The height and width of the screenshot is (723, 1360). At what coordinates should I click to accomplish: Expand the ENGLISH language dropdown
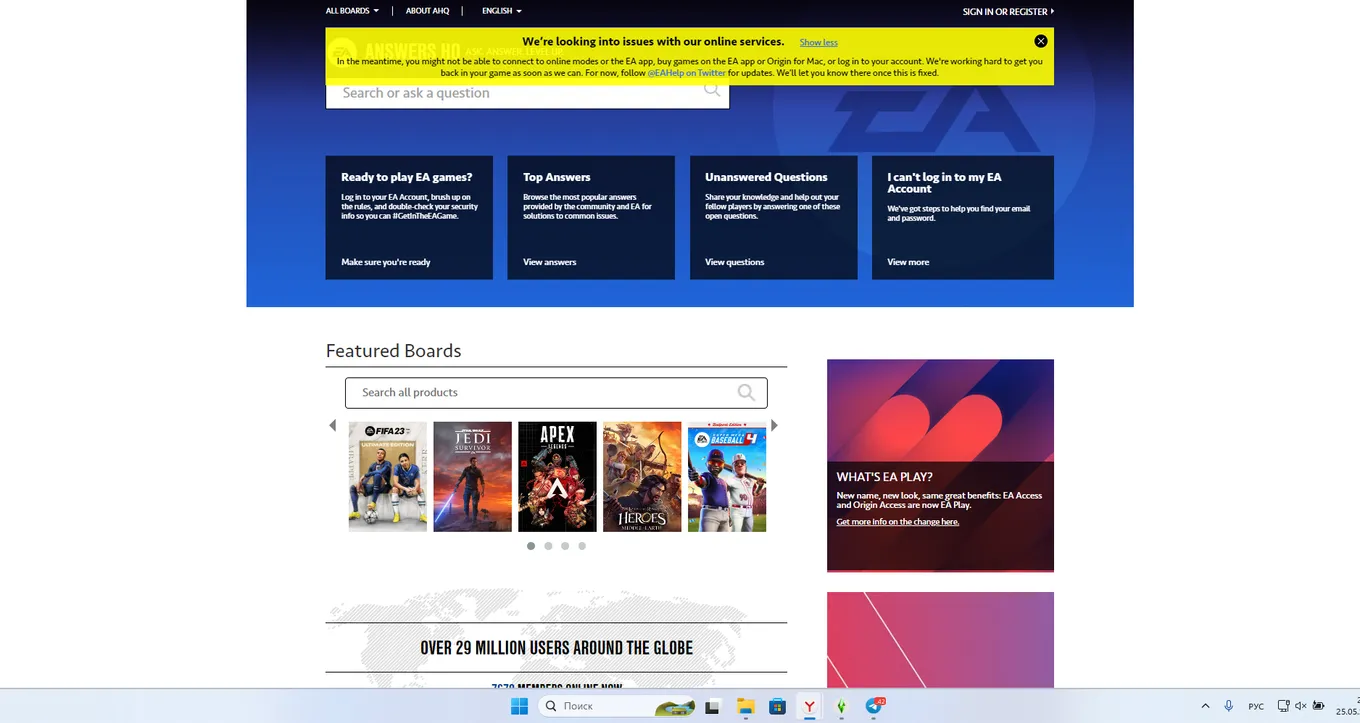pyautogui.click(x=501, y=11)
